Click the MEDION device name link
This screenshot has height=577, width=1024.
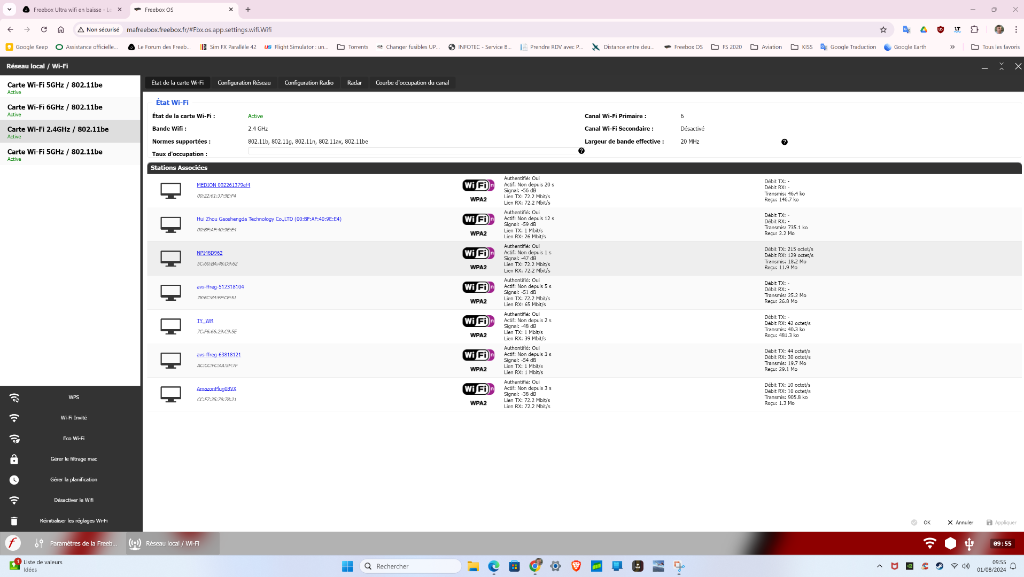[223, 185]
